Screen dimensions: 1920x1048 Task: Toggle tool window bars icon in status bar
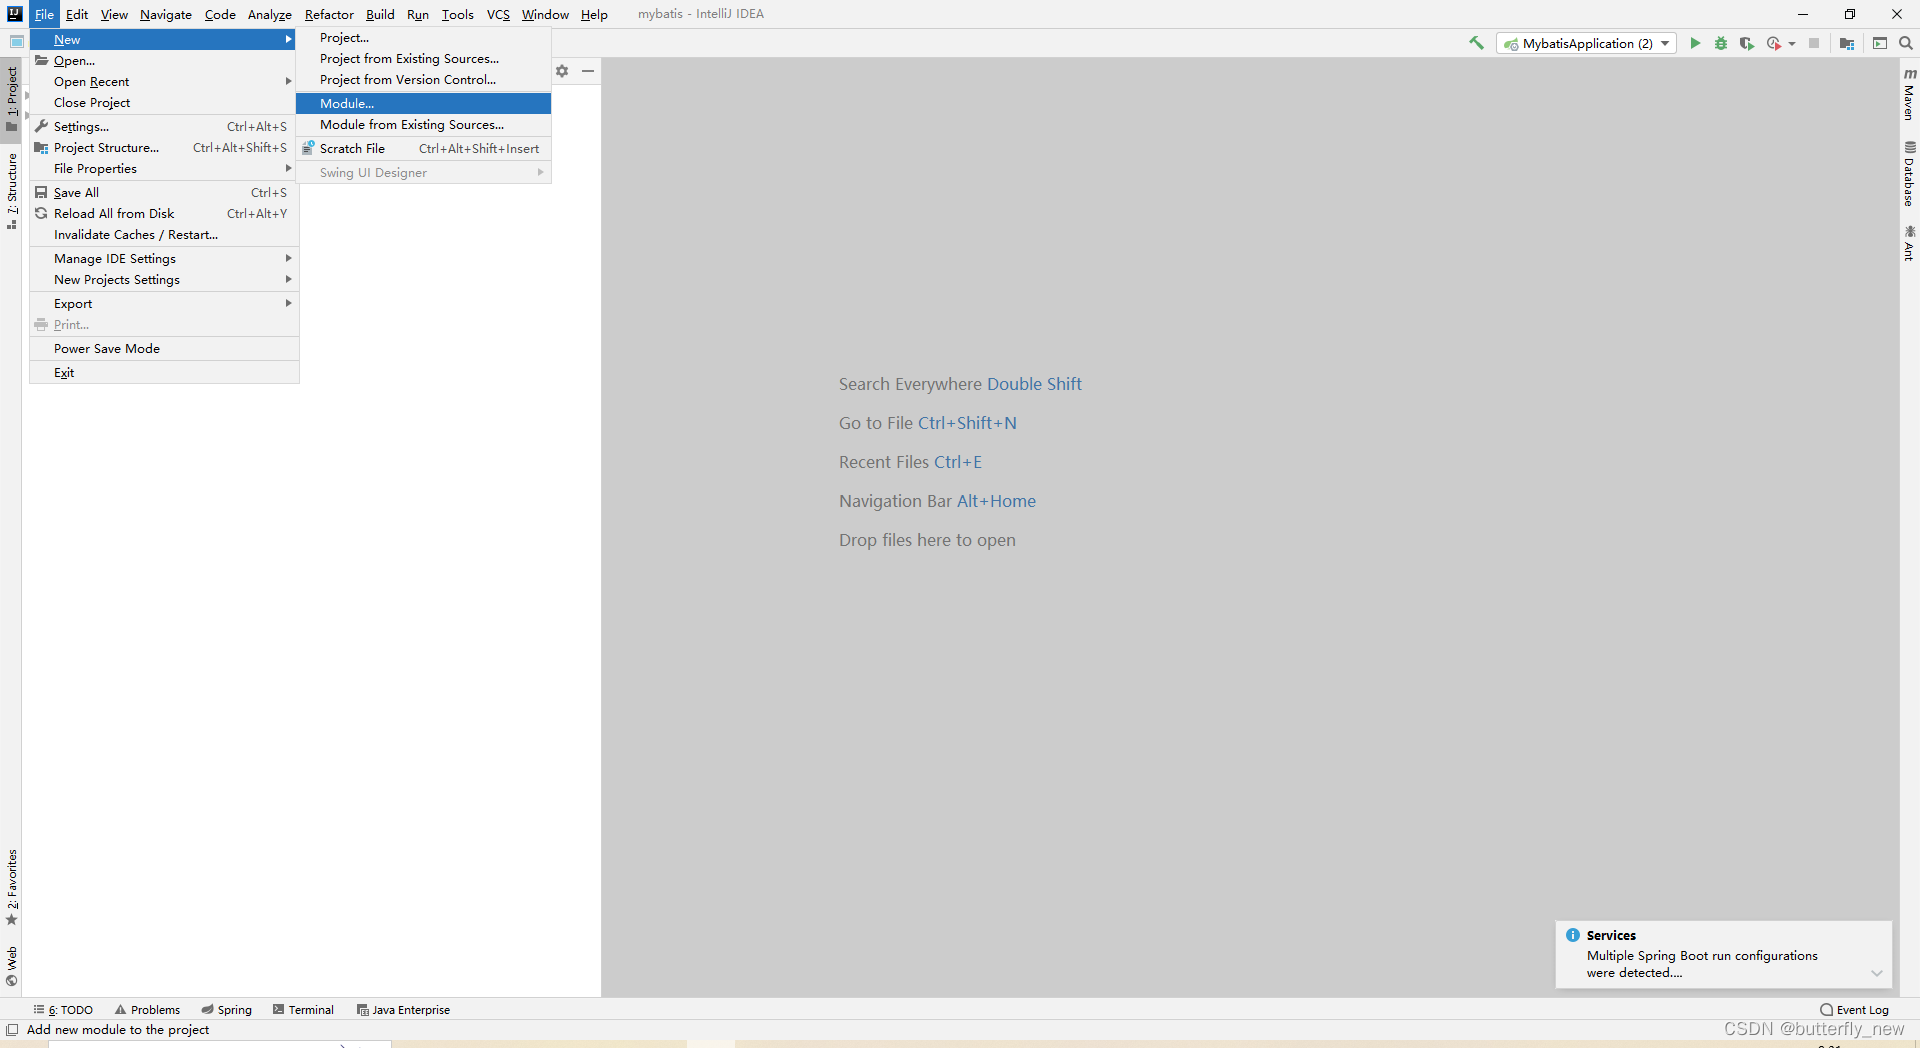12,1030
